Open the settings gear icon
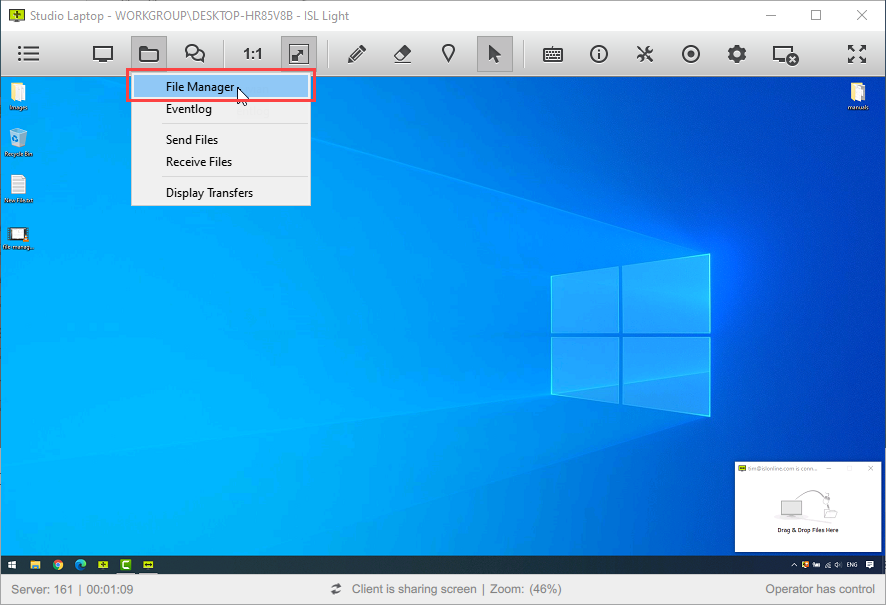This screenshot has width=886, height=605. click(x=736, y=54)
